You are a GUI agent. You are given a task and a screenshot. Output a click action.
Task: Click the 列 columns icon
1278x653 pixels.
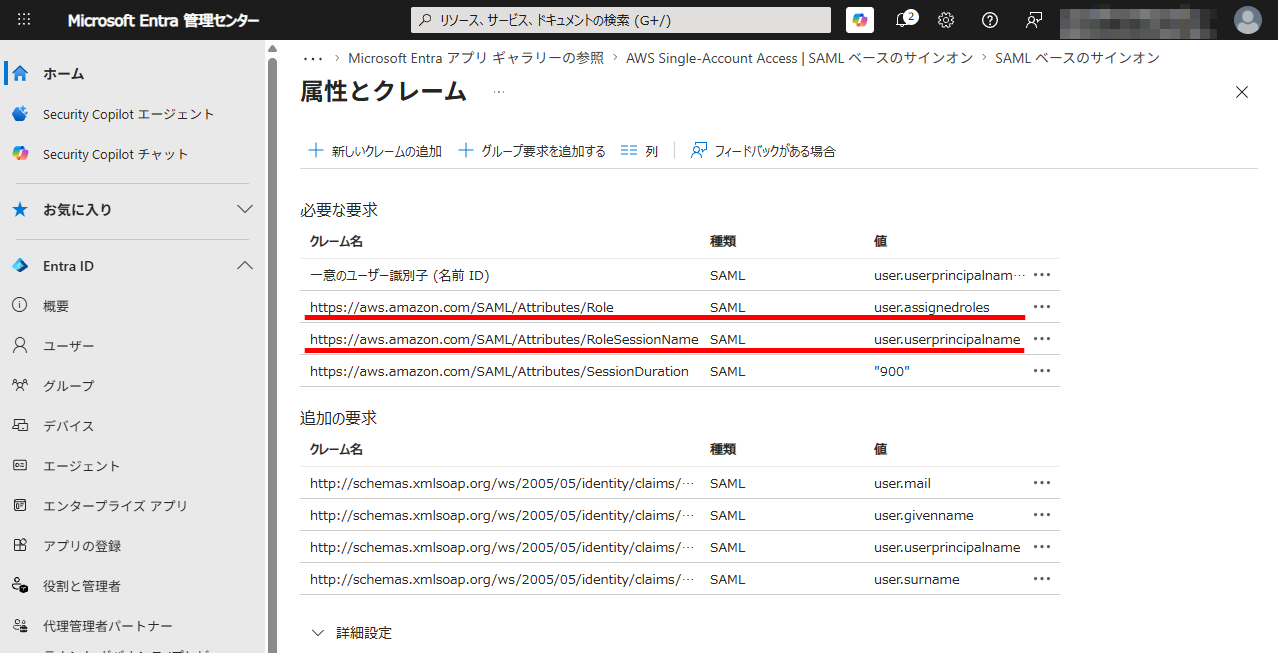pyautogui.click(x=629, y=151)
